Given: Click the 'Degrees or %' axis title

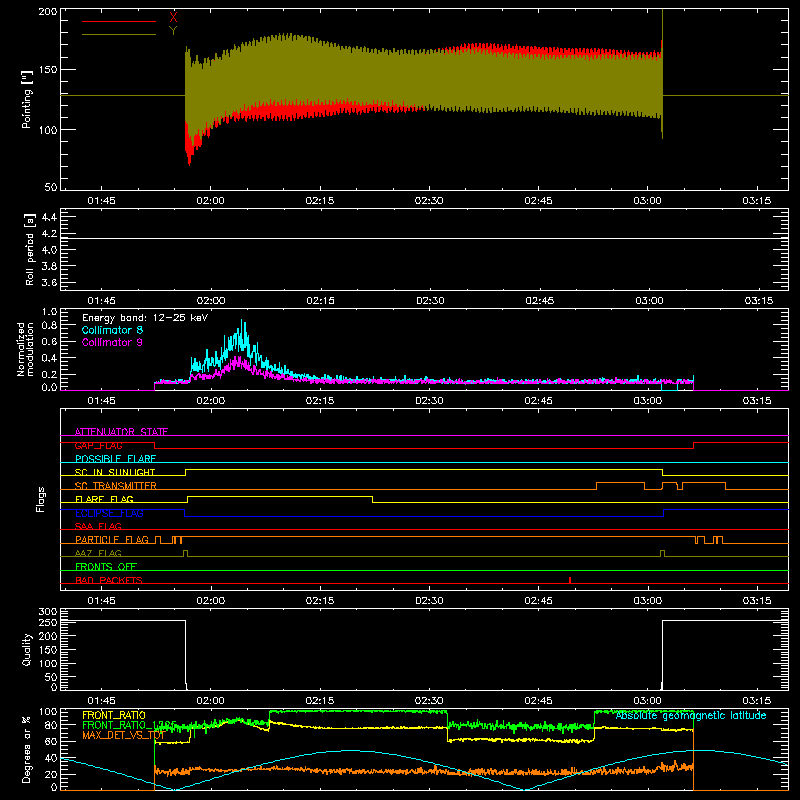Looking at the screenshot, I should coord(27,750).
